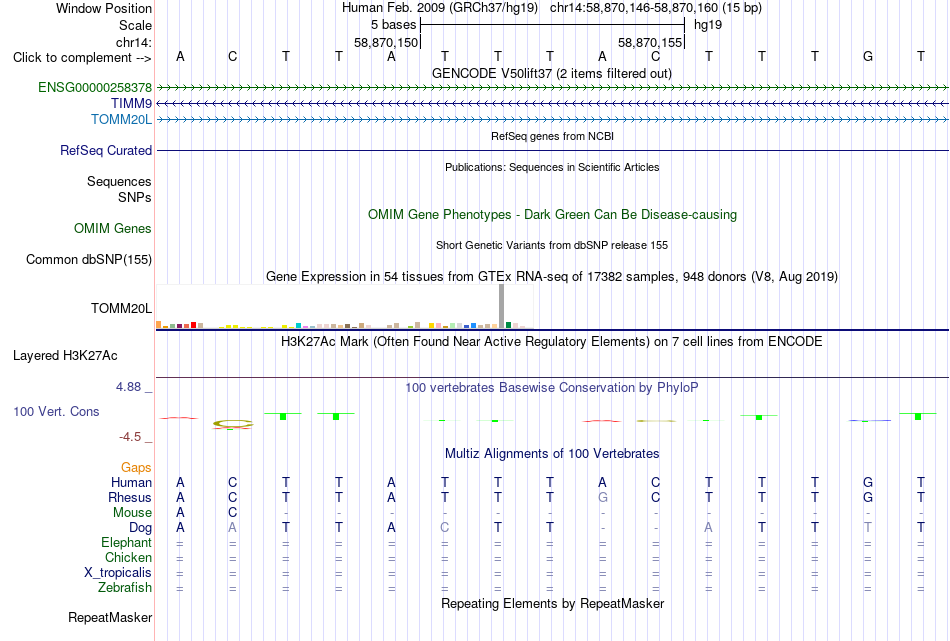Click the 100 Vert. Cons track label
Image resolution: width=950 pixels, height=641 pixels.
56,411
